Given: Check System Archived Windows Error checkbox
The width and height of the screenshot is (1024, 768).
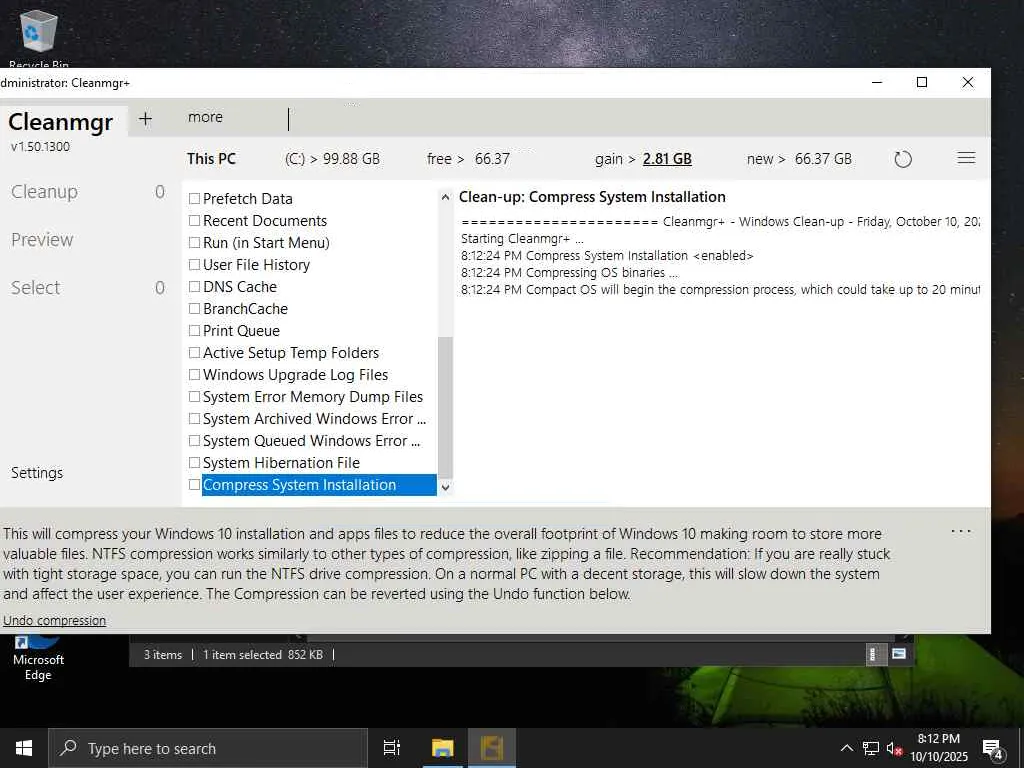Looking at the screenshot, I should (x=194, y=419).
